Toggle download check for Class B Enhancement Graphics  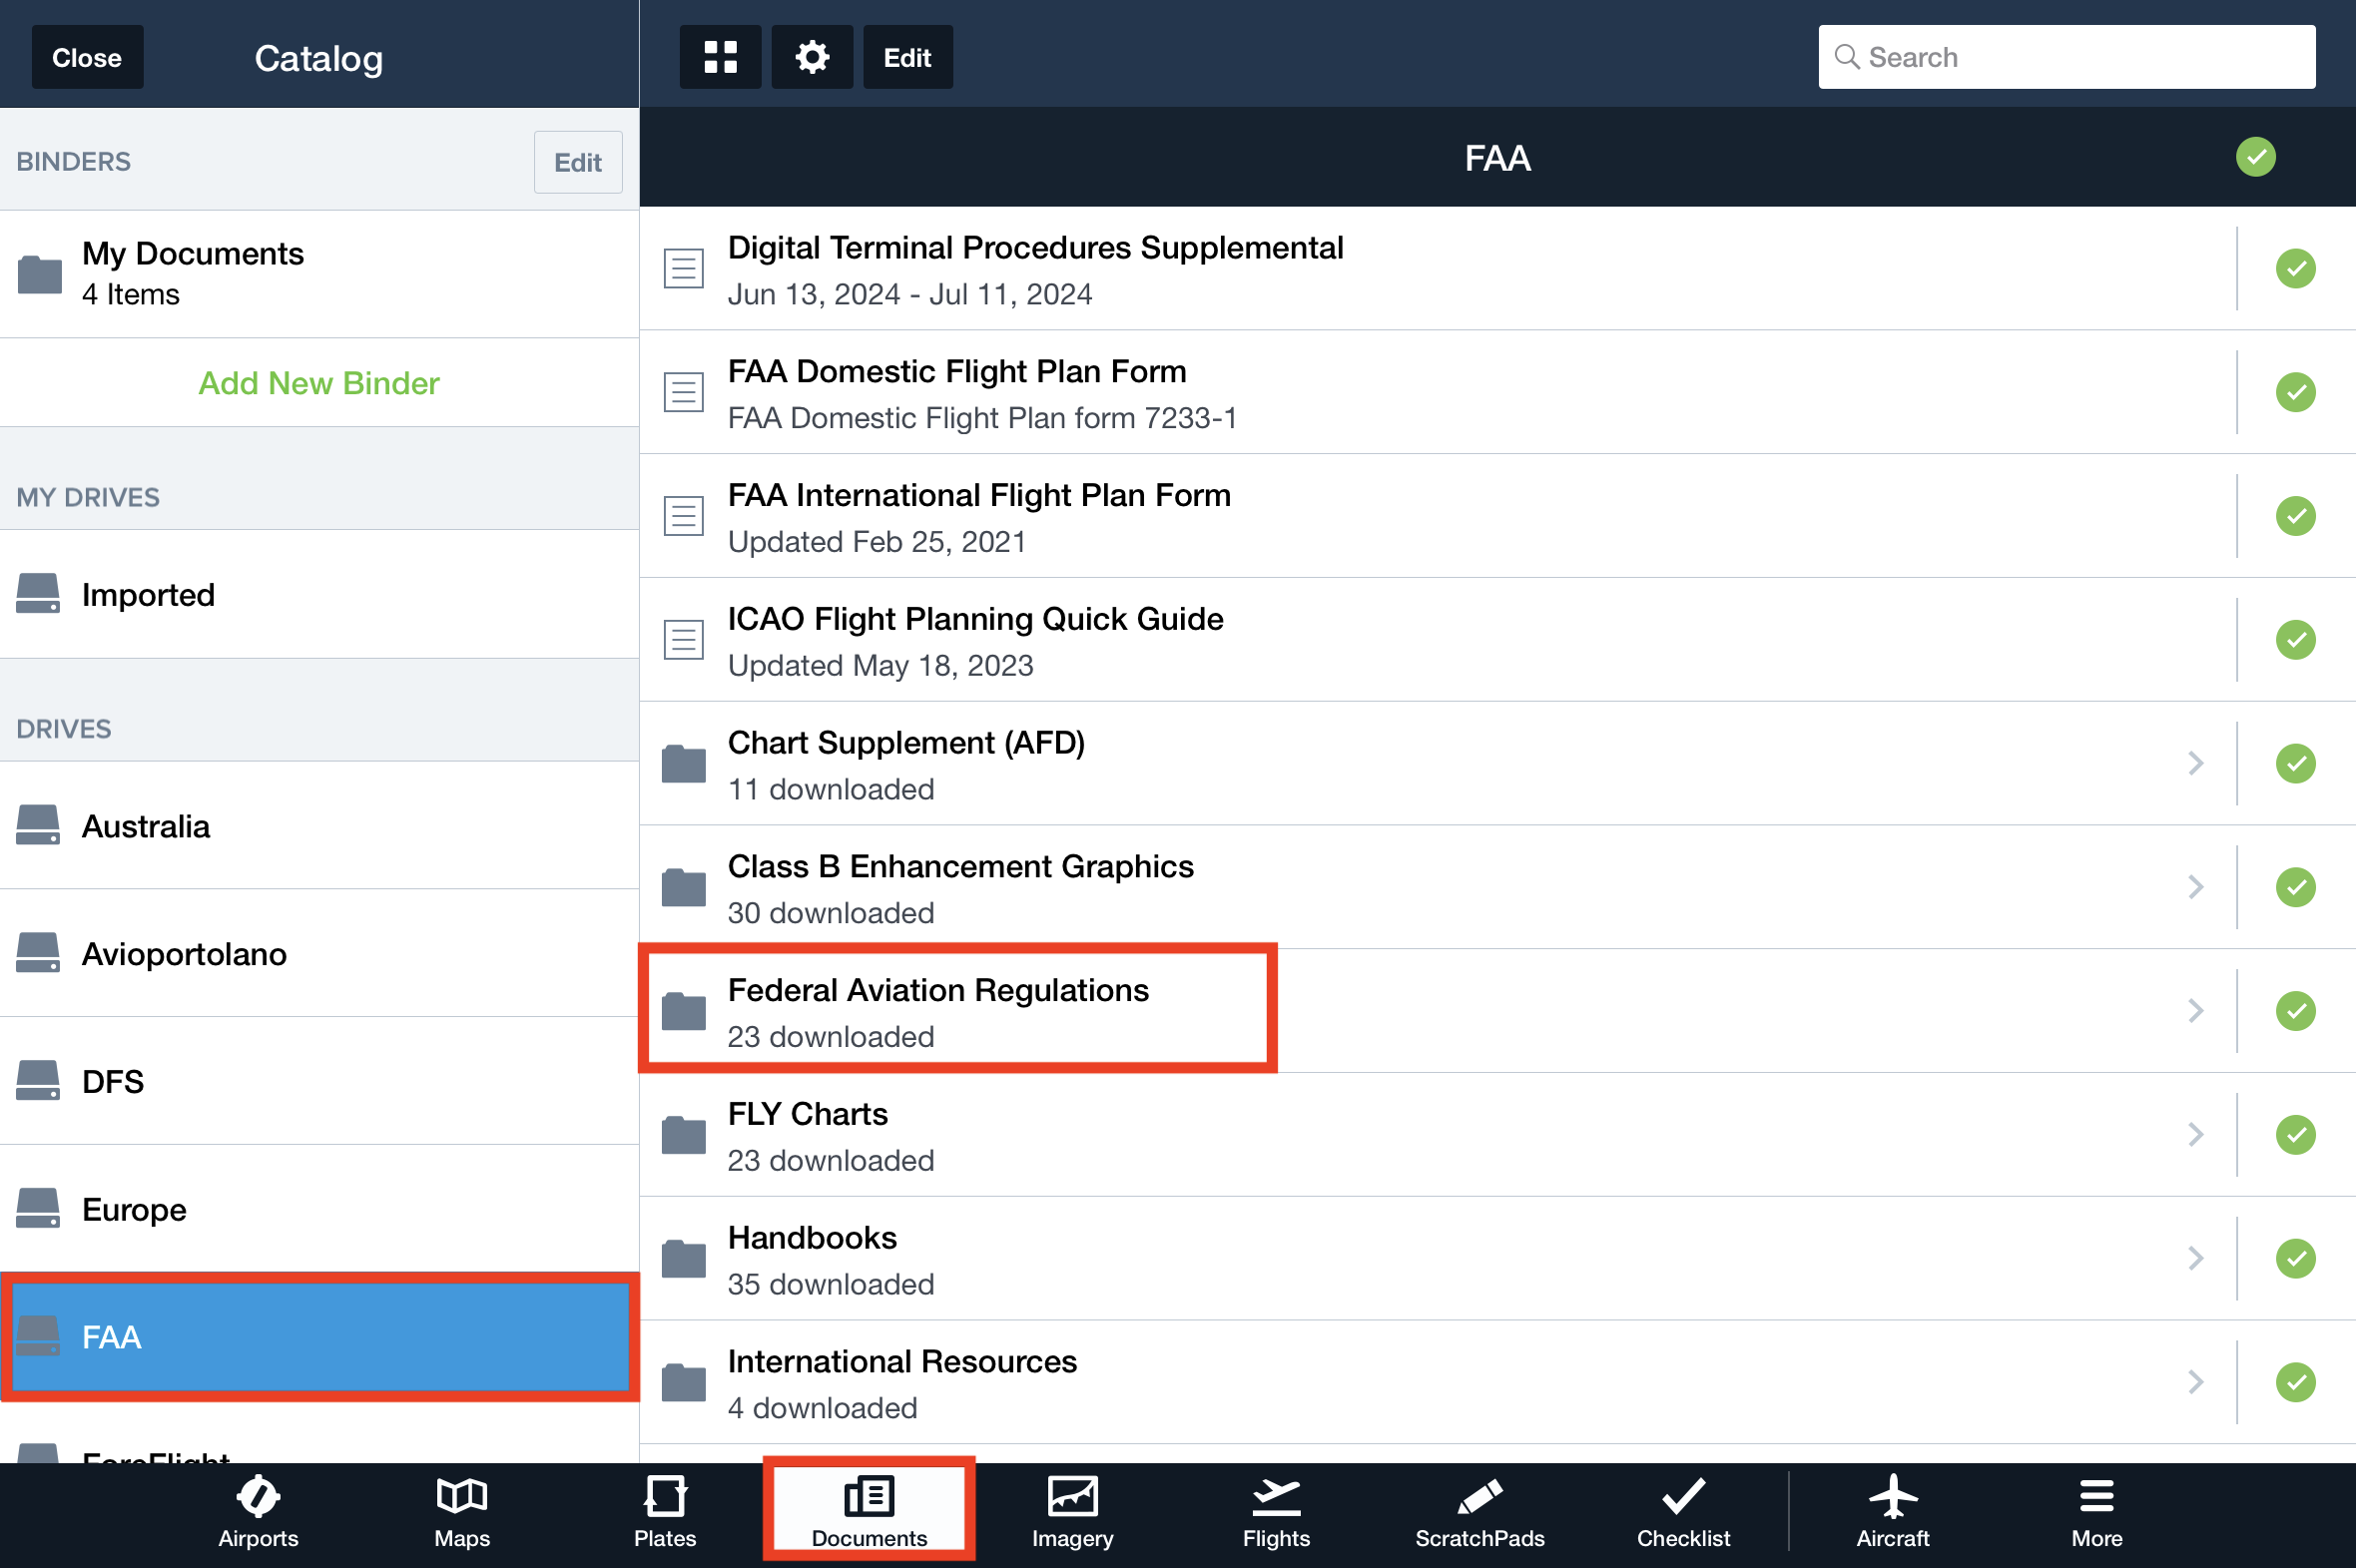[x=2296, y=887]
